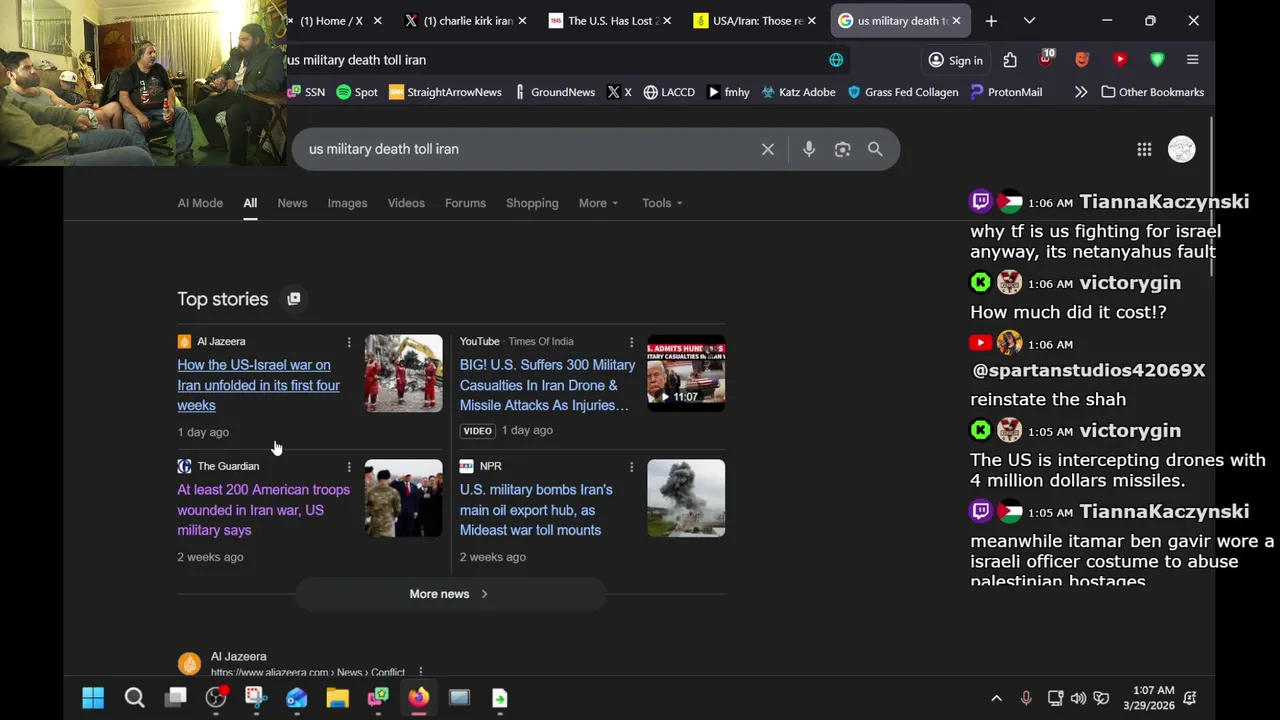Open three-dot menu for Al Jazeera story
This screenshot has width=1280, height=720.
[x=349, y=342]
